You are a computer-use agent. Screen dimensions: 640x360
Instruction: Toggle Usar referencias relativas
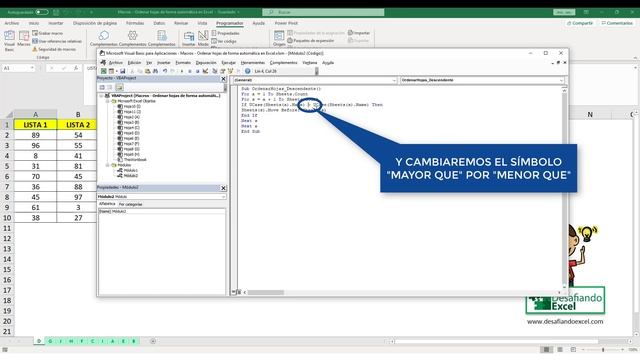coord(57,41)
